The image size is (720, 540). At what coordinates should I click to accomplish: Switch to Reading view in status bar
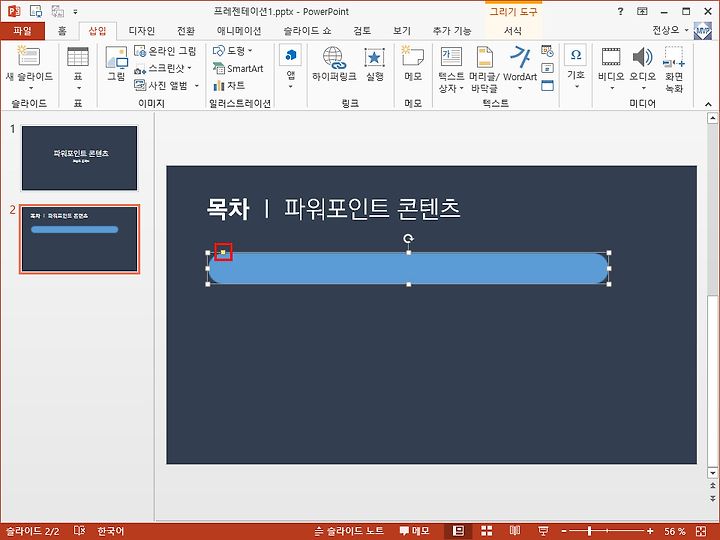(515, 531)
